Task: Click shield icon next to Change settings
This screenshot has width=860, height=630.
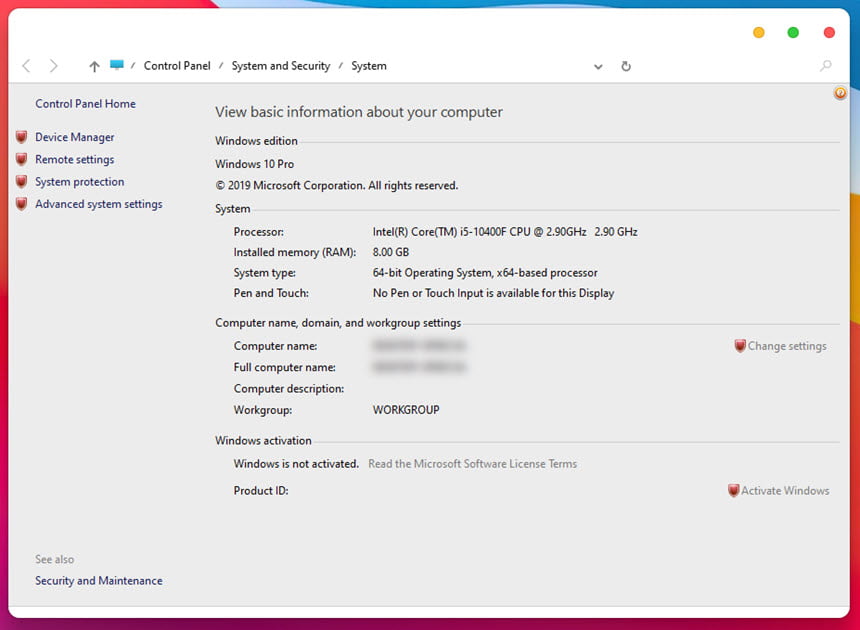Action: 740,346
